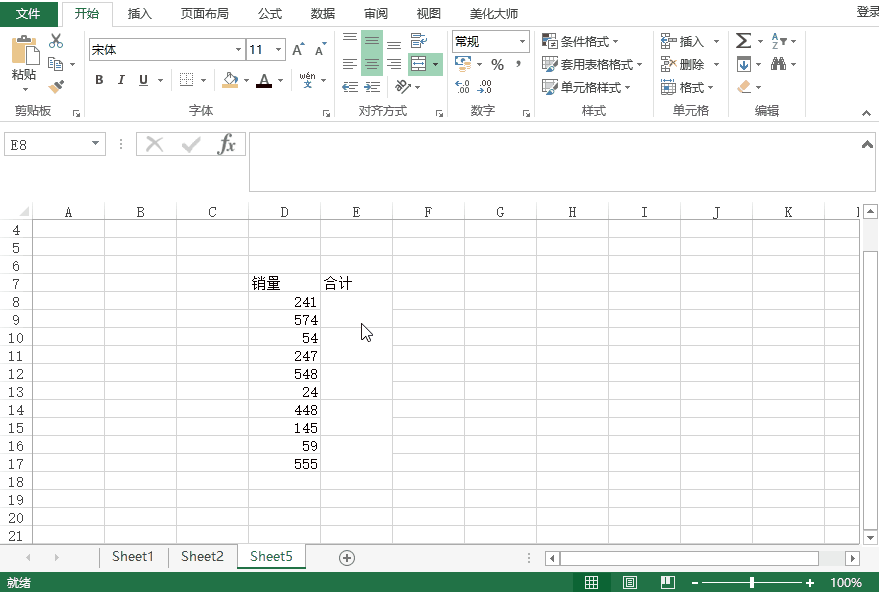
Task: Click the Percent Style icon
Action: point(497,64)
